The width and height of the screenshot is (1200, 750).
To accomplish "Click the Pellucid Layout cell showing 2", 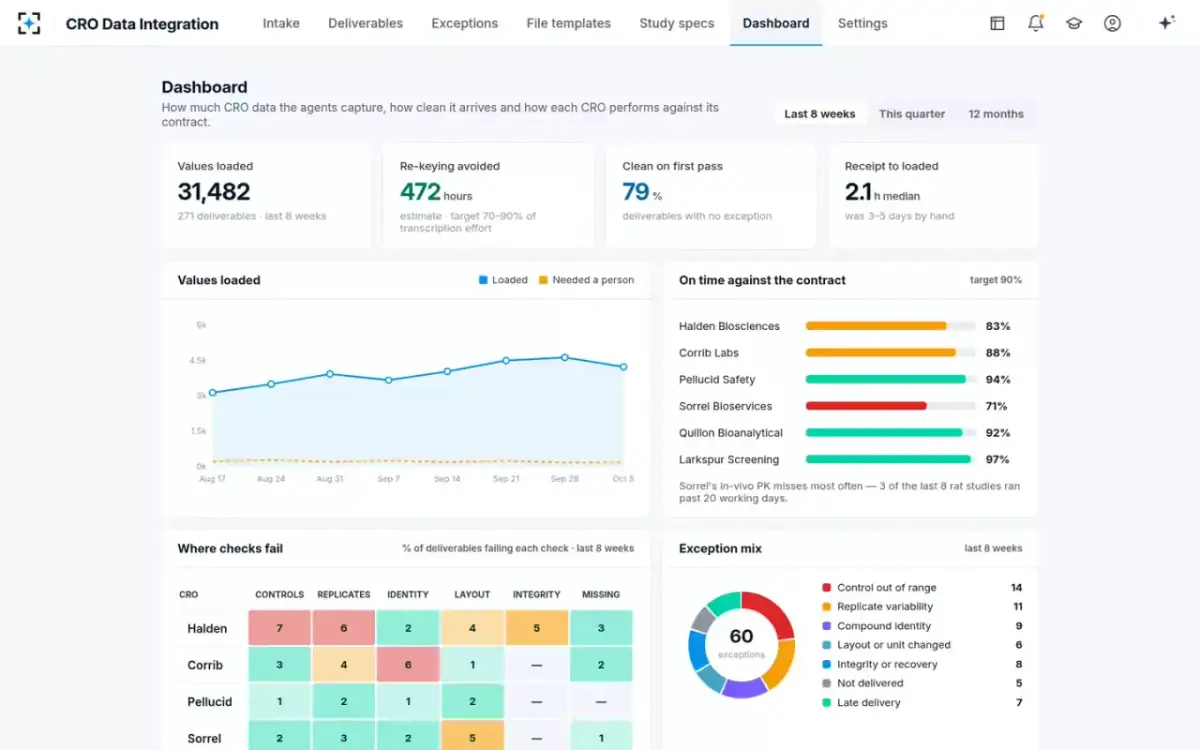I will pyautogui.click(x=472, y=702).
